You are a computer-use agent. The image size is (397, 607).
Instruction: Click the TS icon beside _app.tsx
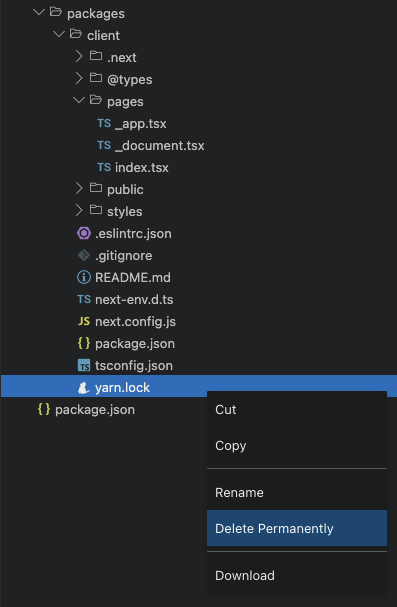point(104,123)
